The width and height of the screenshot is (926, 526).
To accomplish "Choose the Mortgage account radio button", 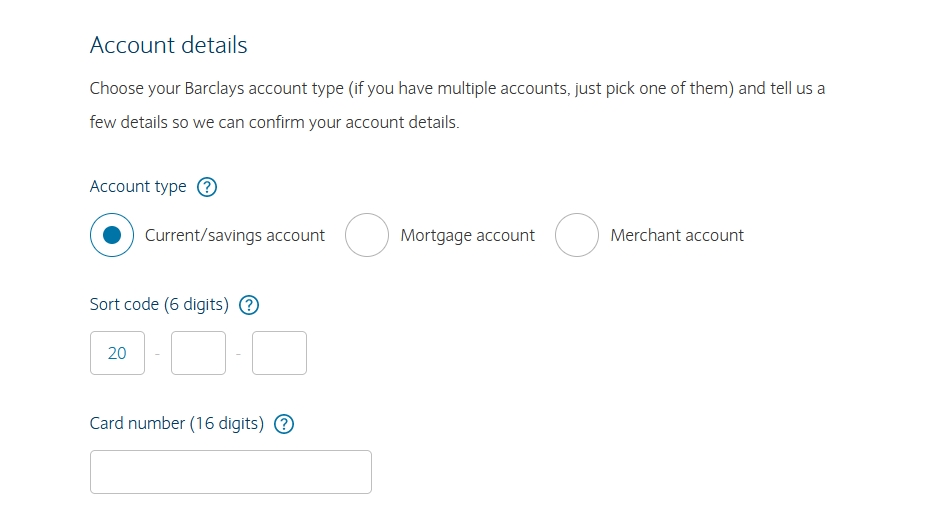I will click(367, 235).
